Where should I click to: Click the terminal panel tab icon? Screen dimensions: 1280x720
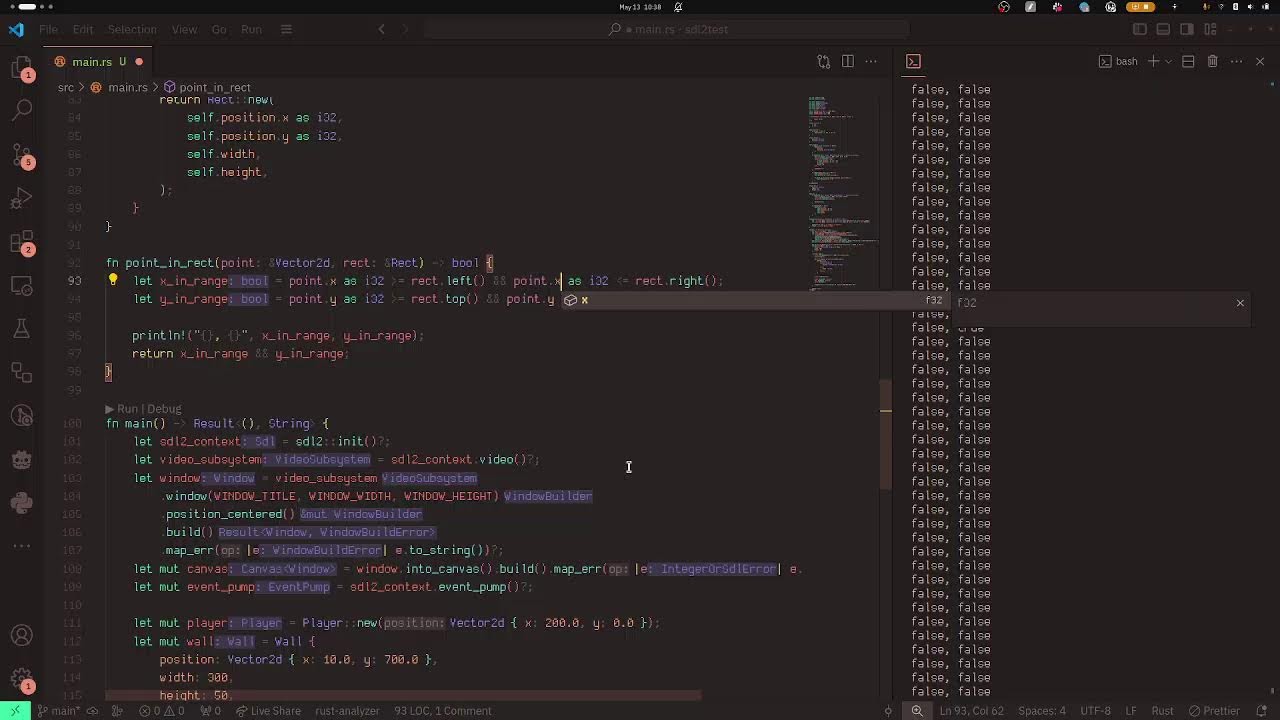(x=913, y=61)
